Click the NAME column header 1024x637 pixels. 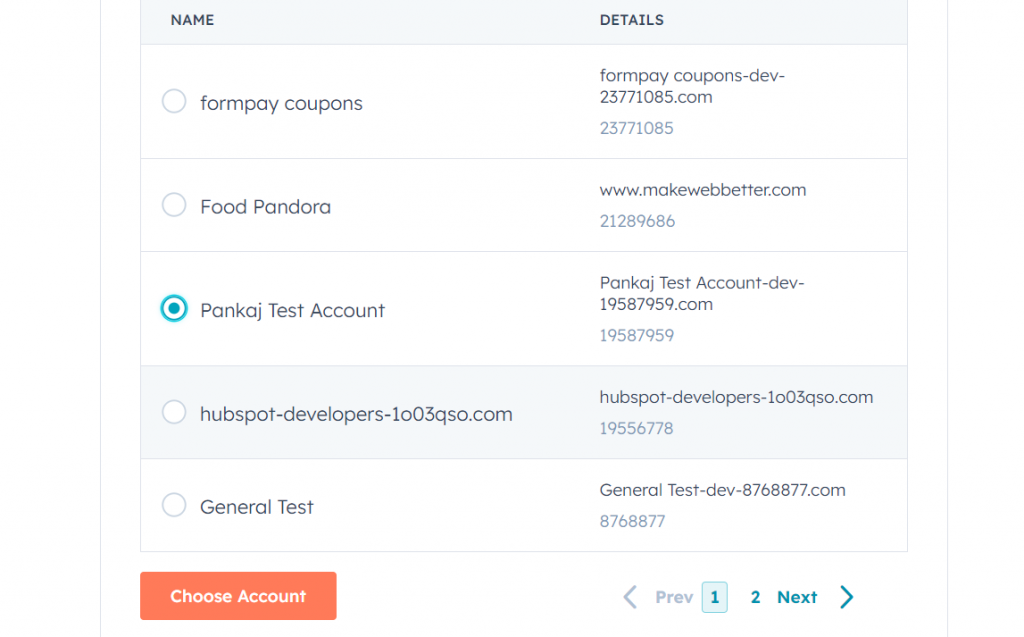(192, 20)
